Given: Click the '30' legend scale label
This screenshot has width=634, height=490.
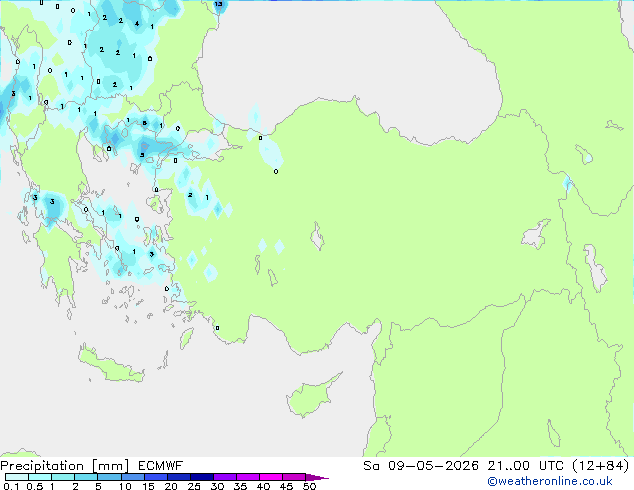Looking at the screenshot, I should click(217, 486).
